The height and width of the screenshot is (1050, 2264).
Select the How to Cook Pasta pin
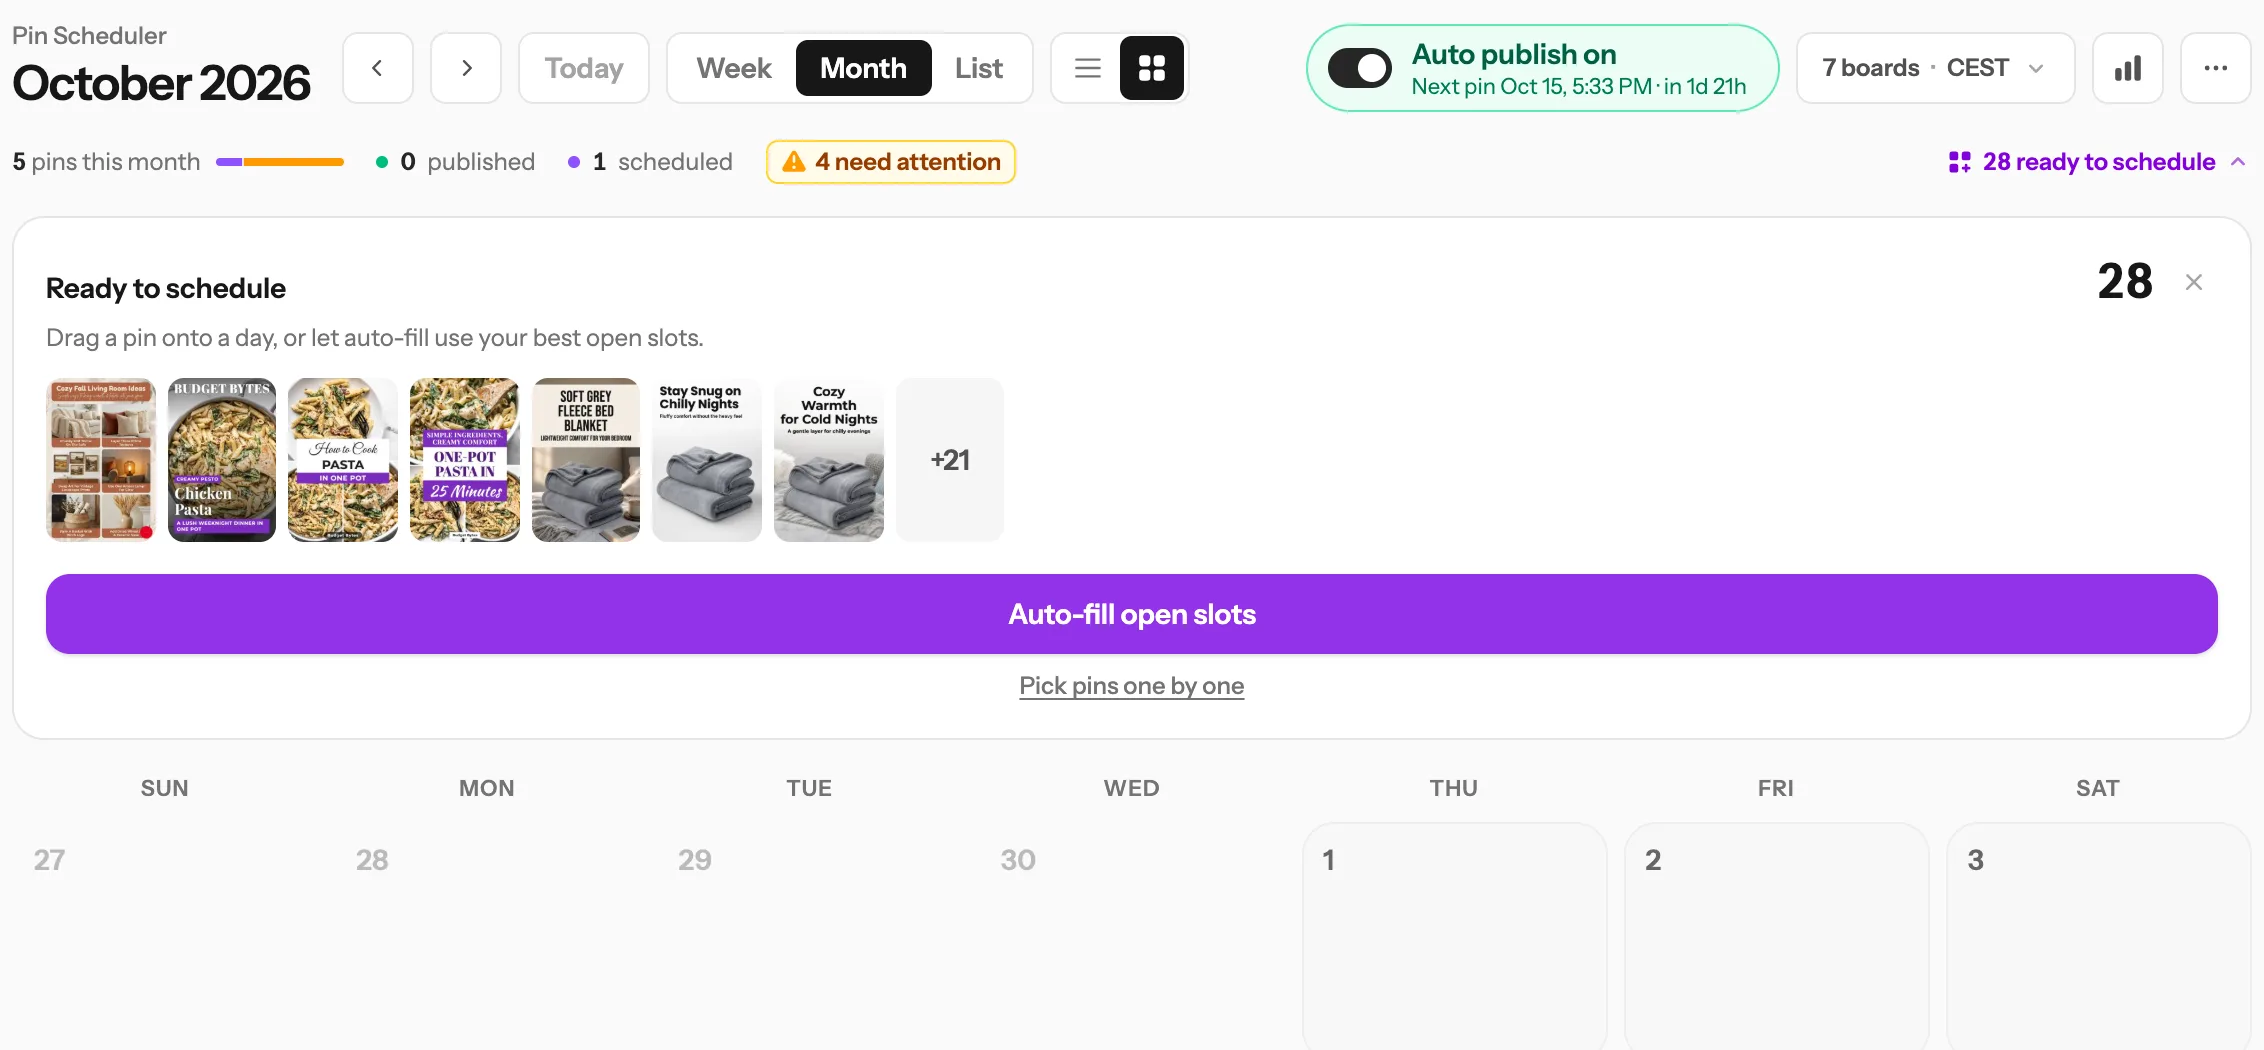pyautogui.click(x=343, y=460)
